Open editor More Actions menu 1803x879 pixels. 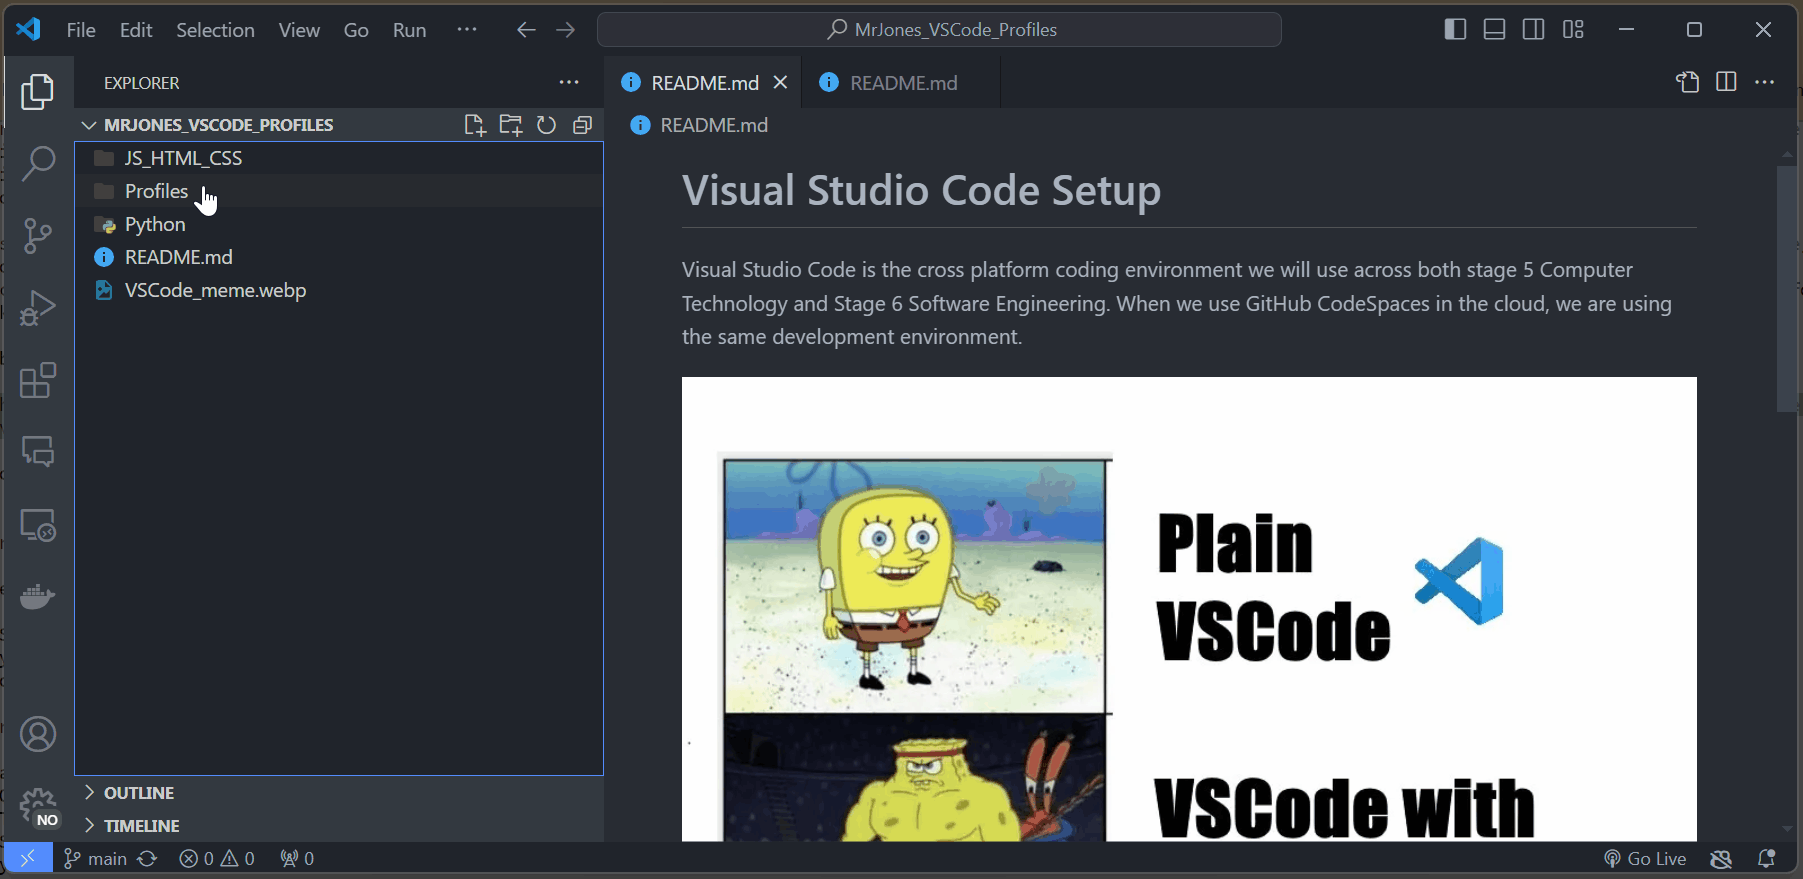[1764, 82]
